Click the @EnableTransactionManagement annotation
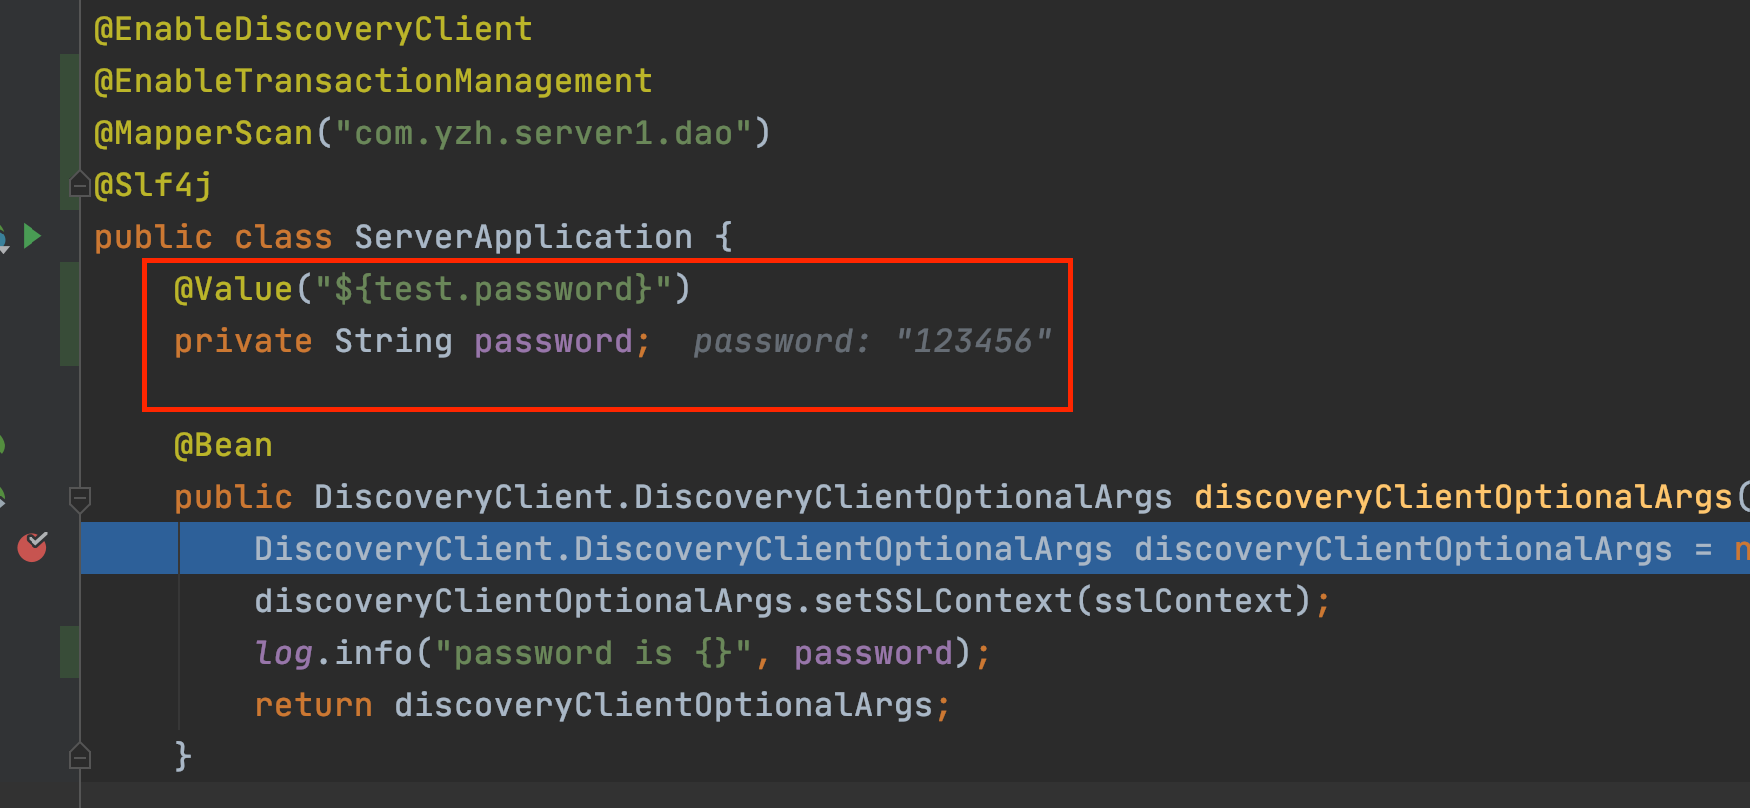Viewport: 1750px width, 808px height. [373, 81]
